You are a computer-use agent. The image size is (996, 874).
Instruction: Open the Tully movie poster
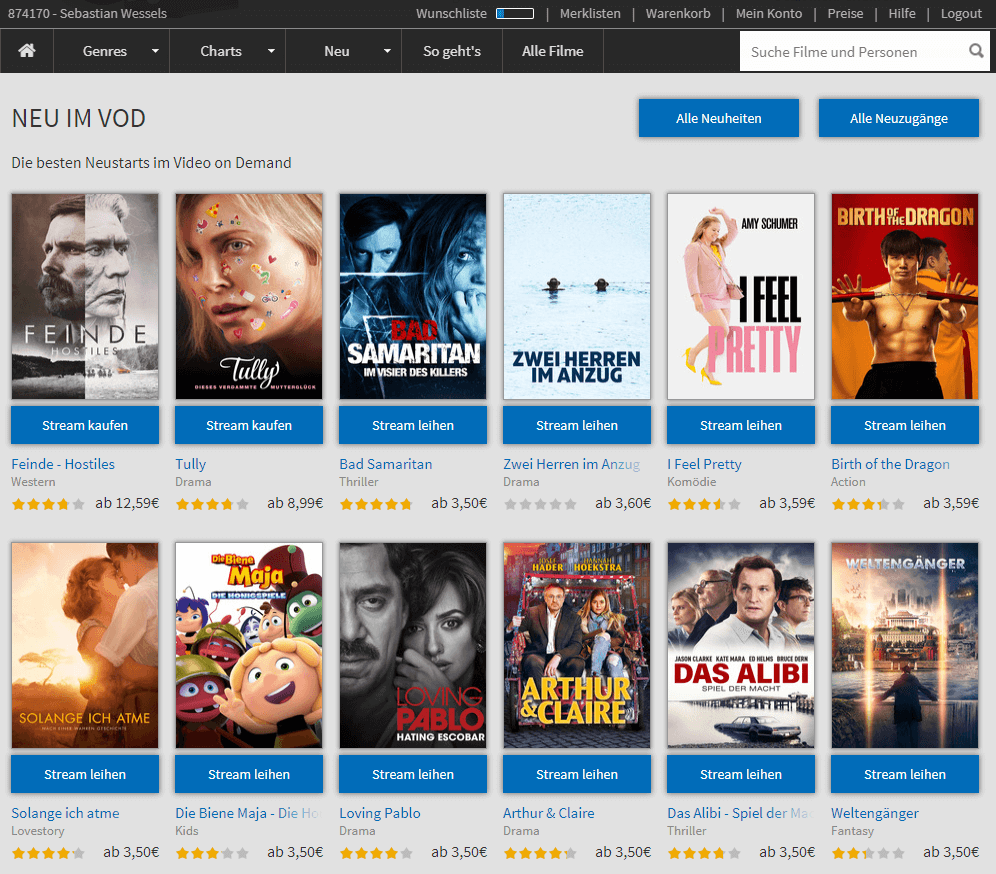coord(249,297)
